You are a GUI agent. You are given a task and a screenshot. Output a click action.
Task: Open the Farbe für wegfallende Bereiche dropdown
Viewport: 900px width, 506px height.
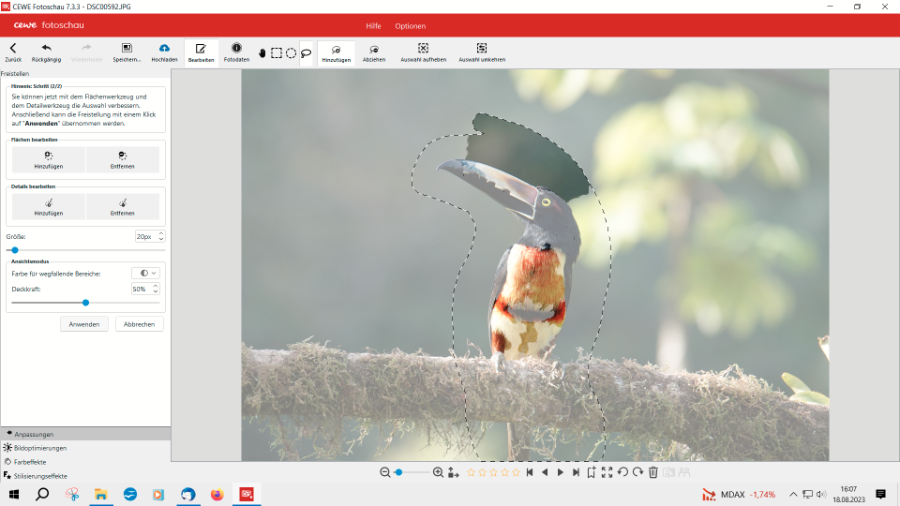coord(146,272)
